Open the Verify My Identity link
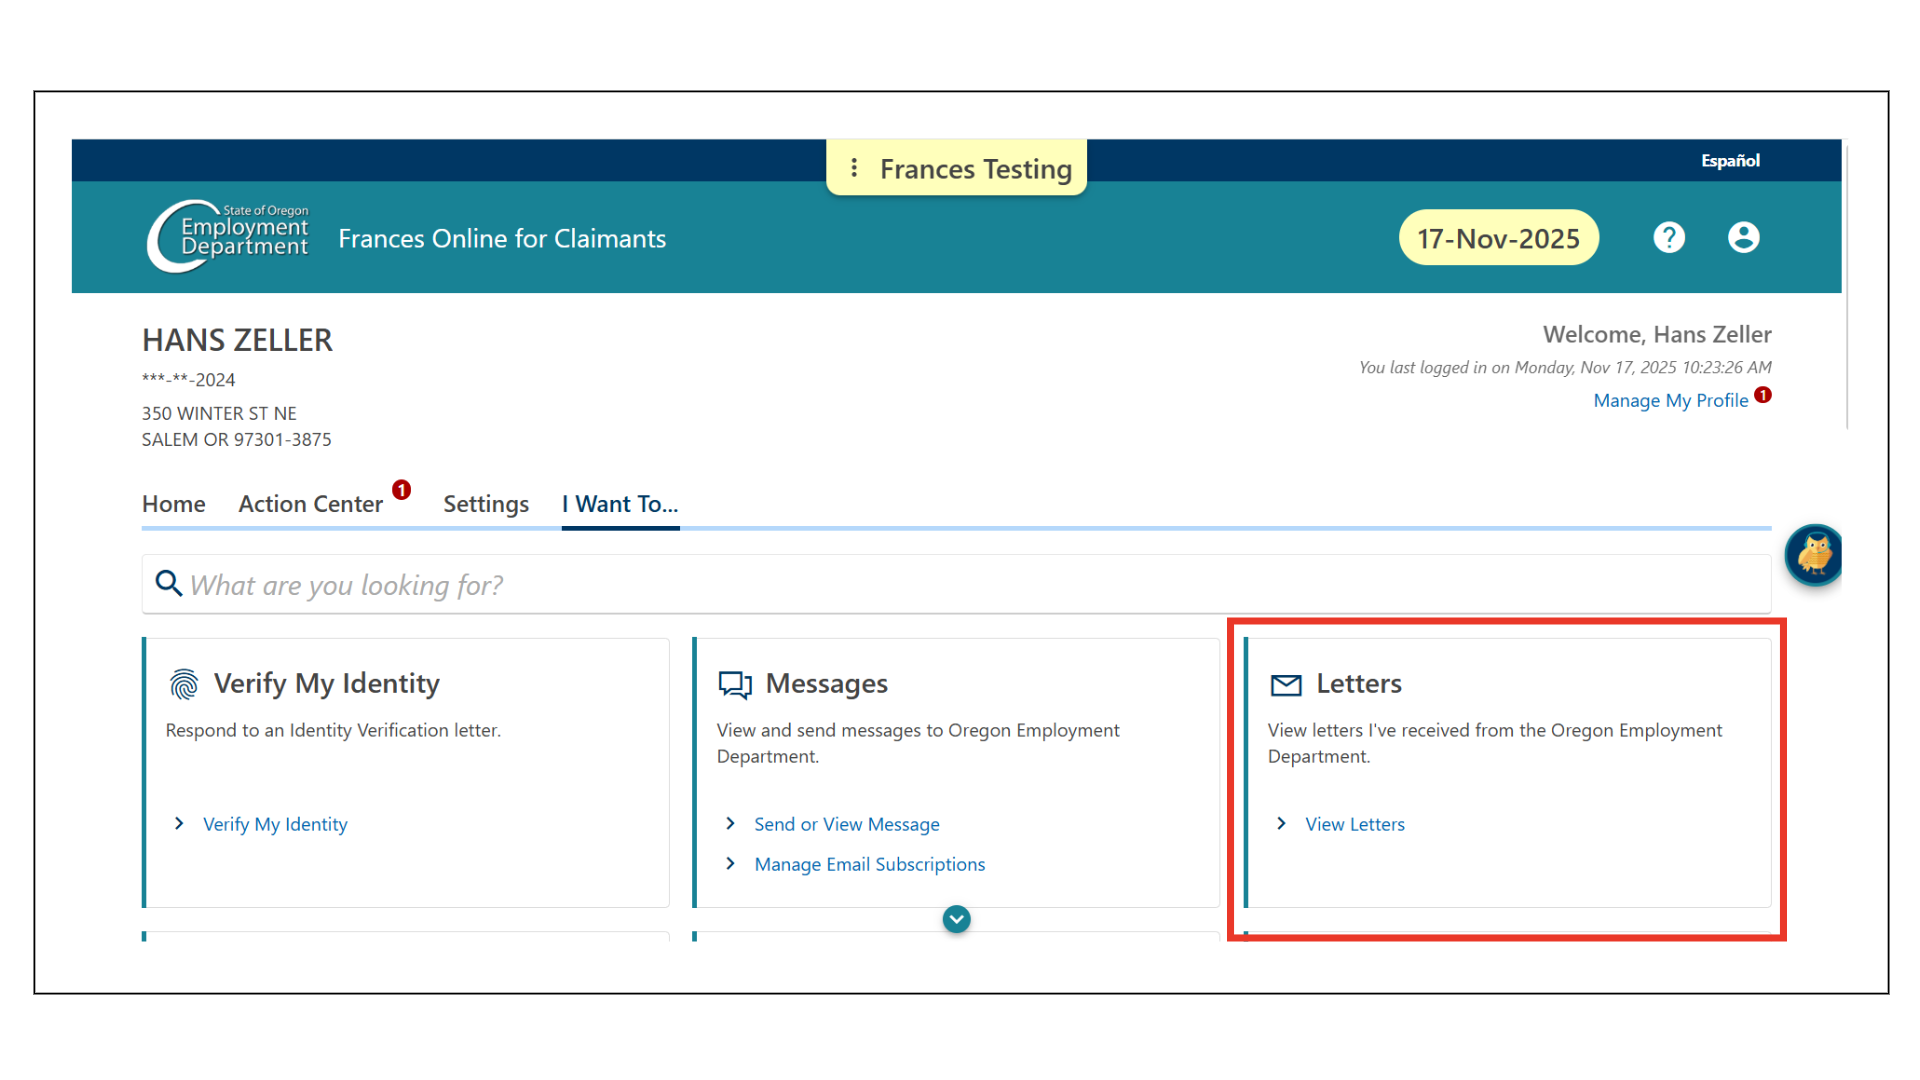Screen dimensions: 1920x1080 click(276, 824)
